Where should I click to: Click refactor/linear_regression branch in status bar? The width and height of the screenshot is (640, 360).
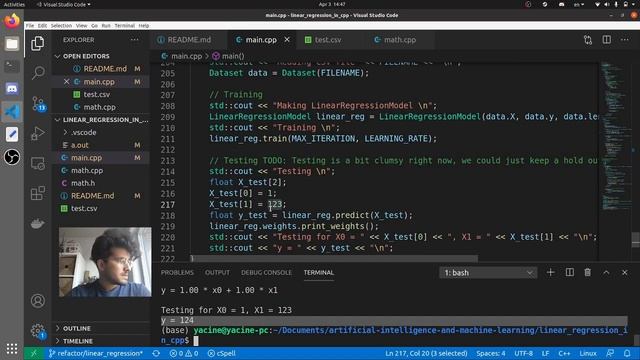tap(96, 353)
